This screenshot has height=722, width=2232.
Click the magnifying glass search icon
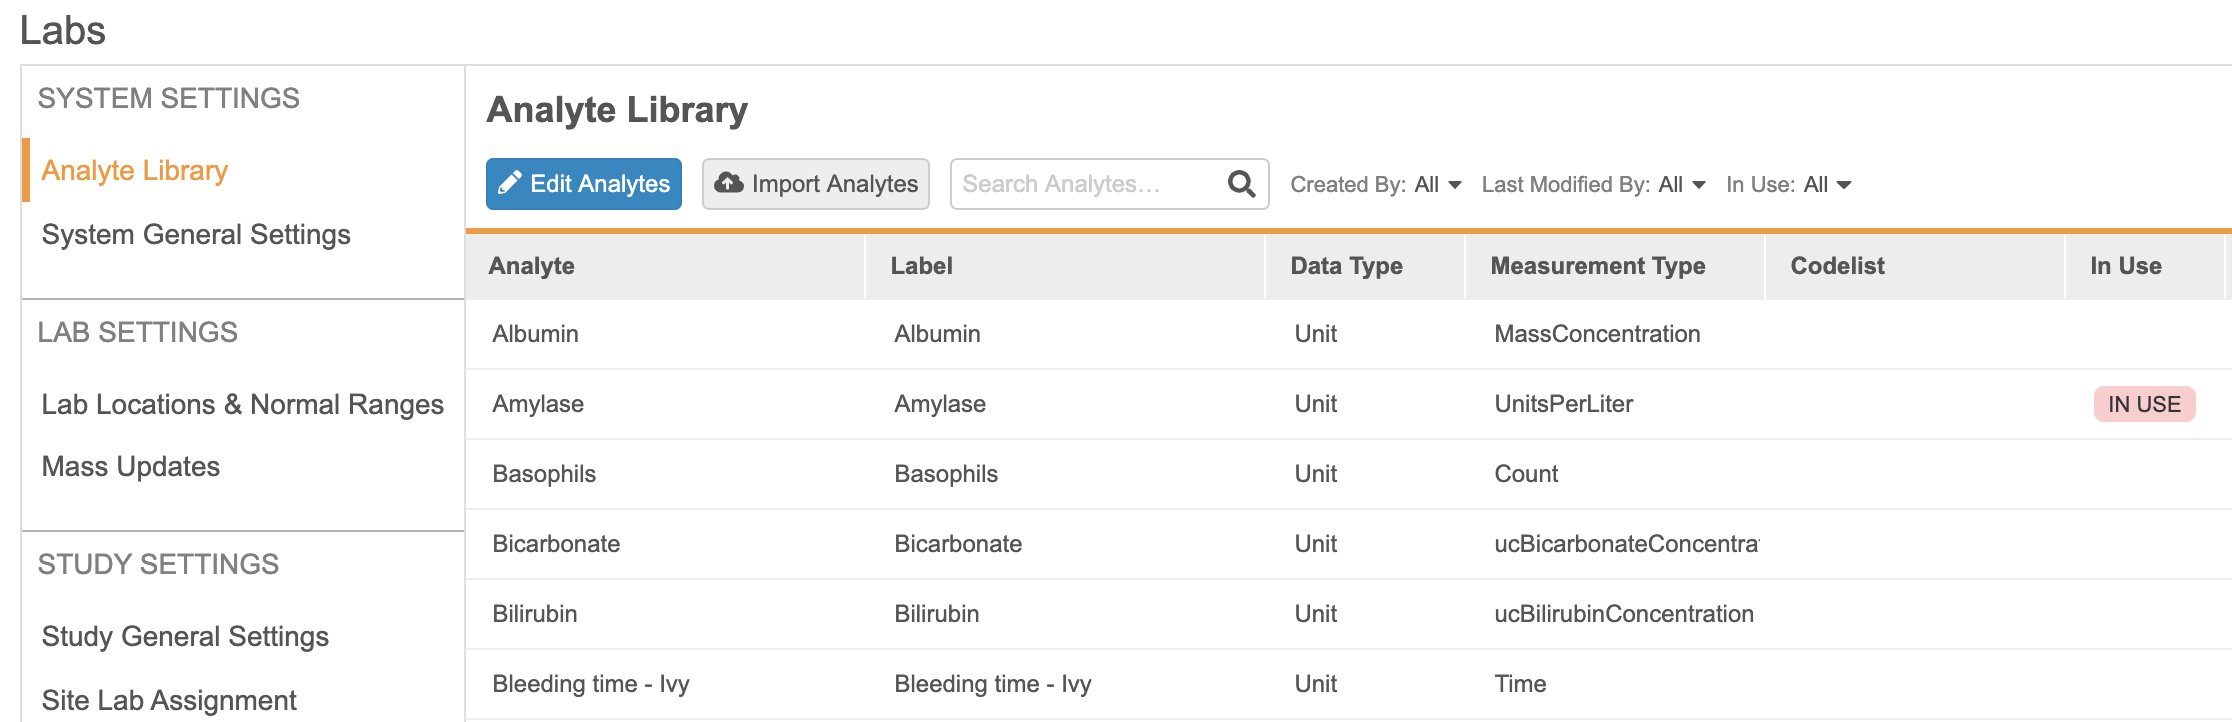tap(1241, 184)
